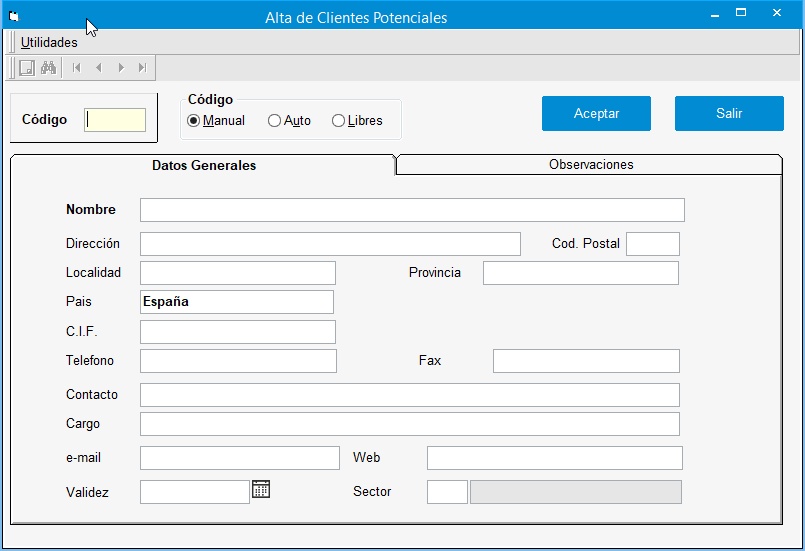Click the binoculars search icon
This screenshot has height=551, width=805.
click(48, 68)
